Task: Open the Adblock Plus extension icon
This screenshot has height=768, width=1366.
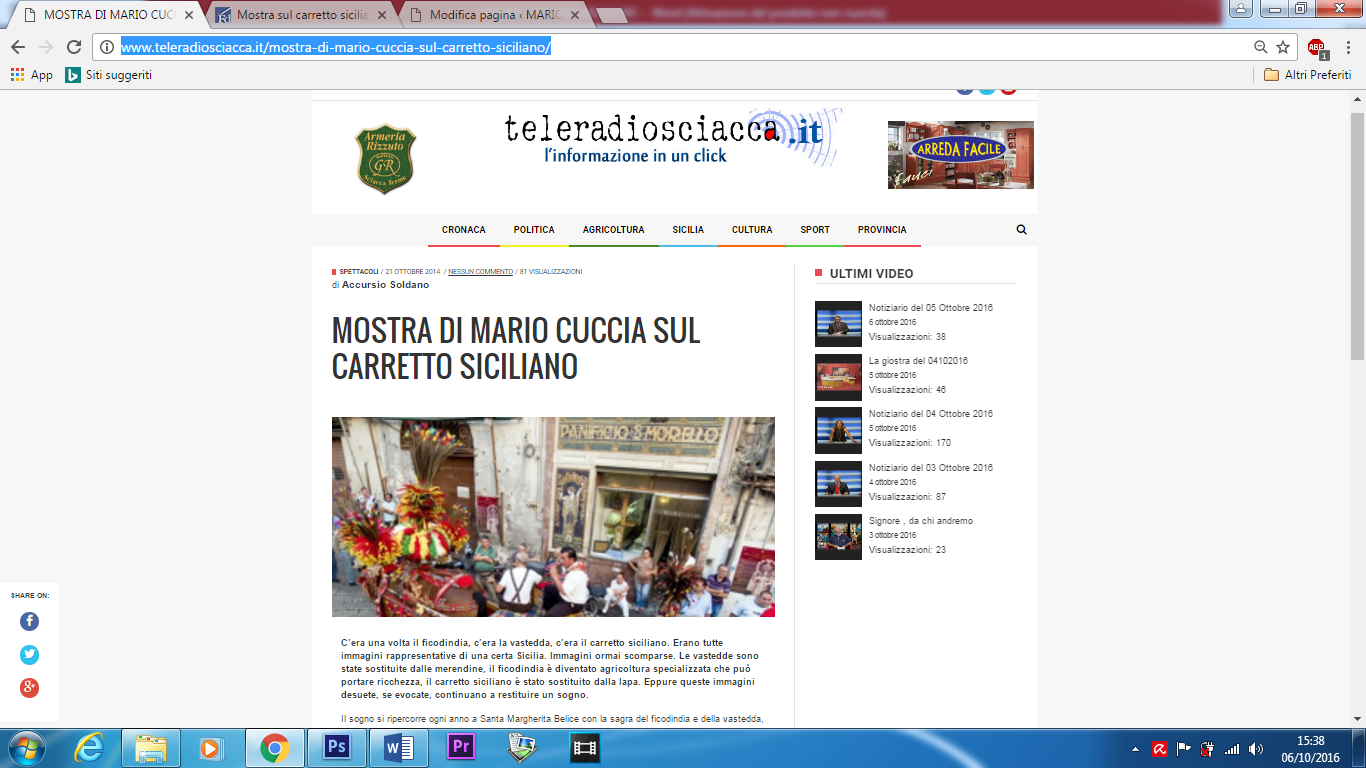Action: coord(1317,47)
